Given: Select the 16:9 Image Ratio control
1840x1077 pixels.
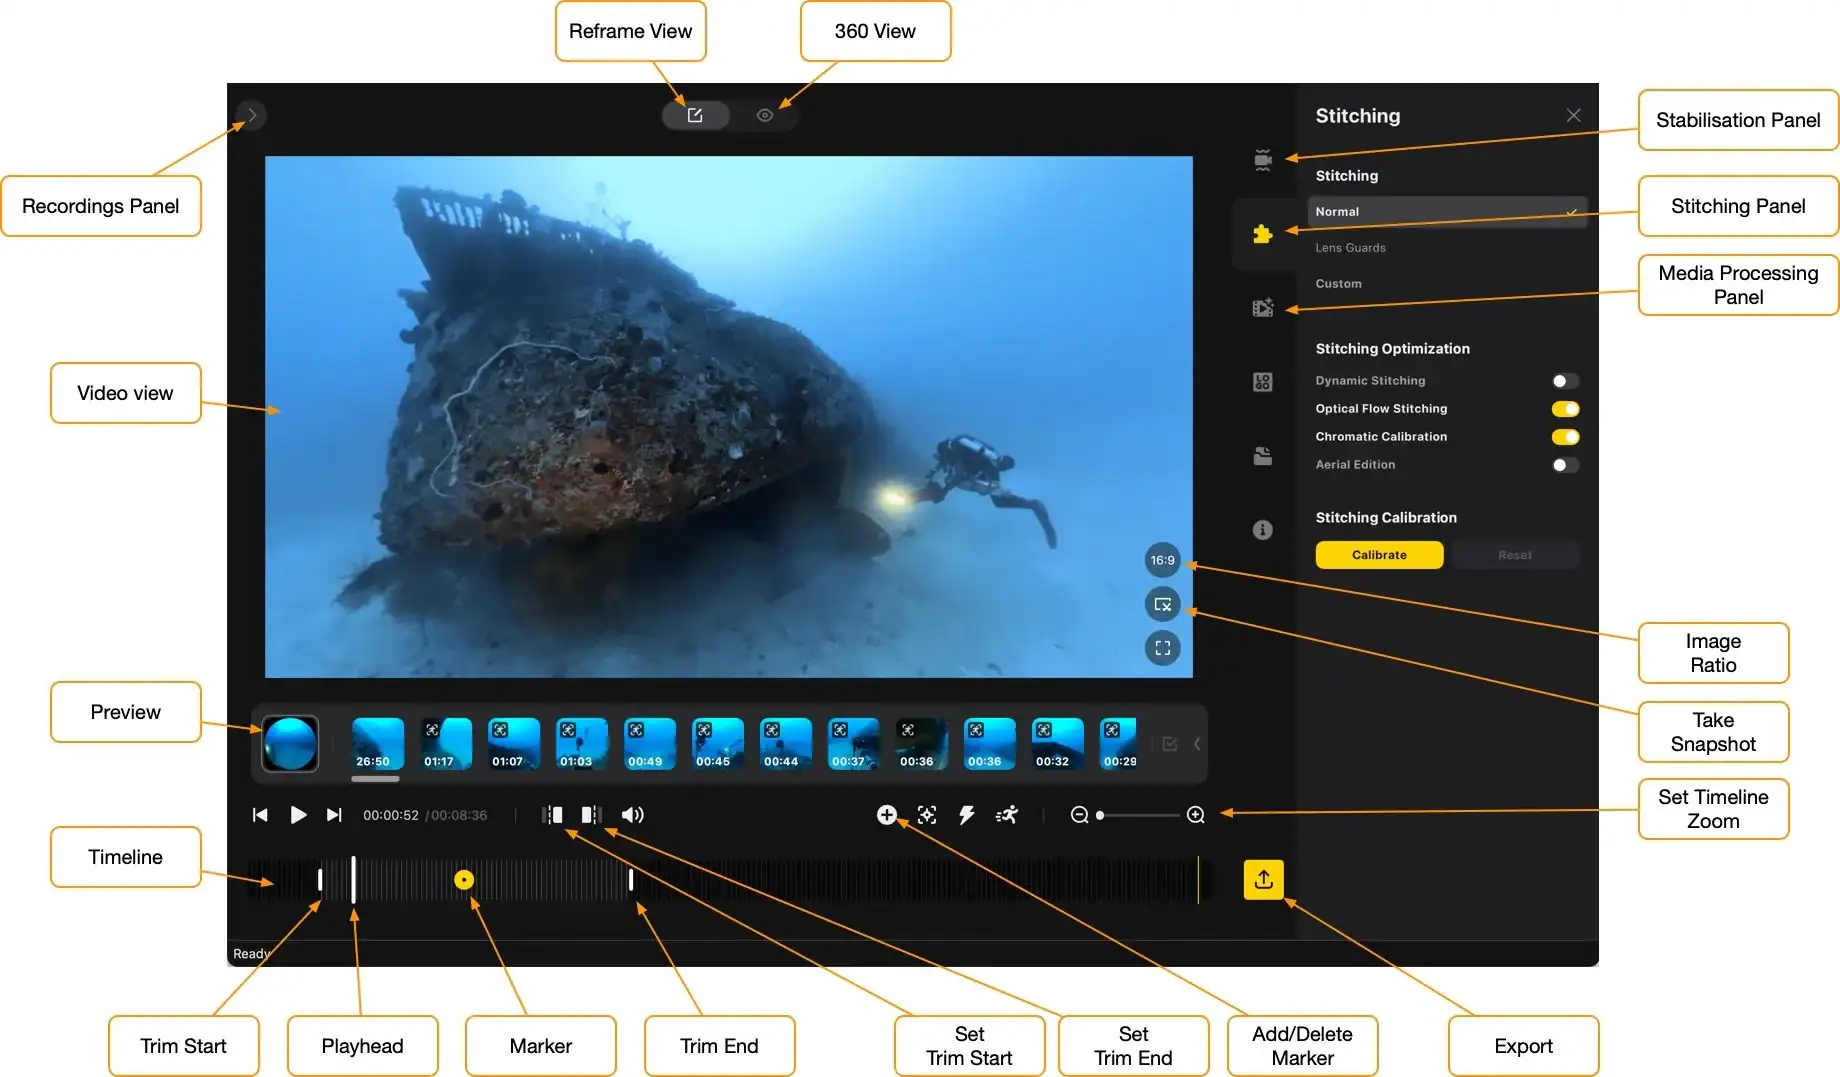Looking at the screenshot, I should [1162, 560].
